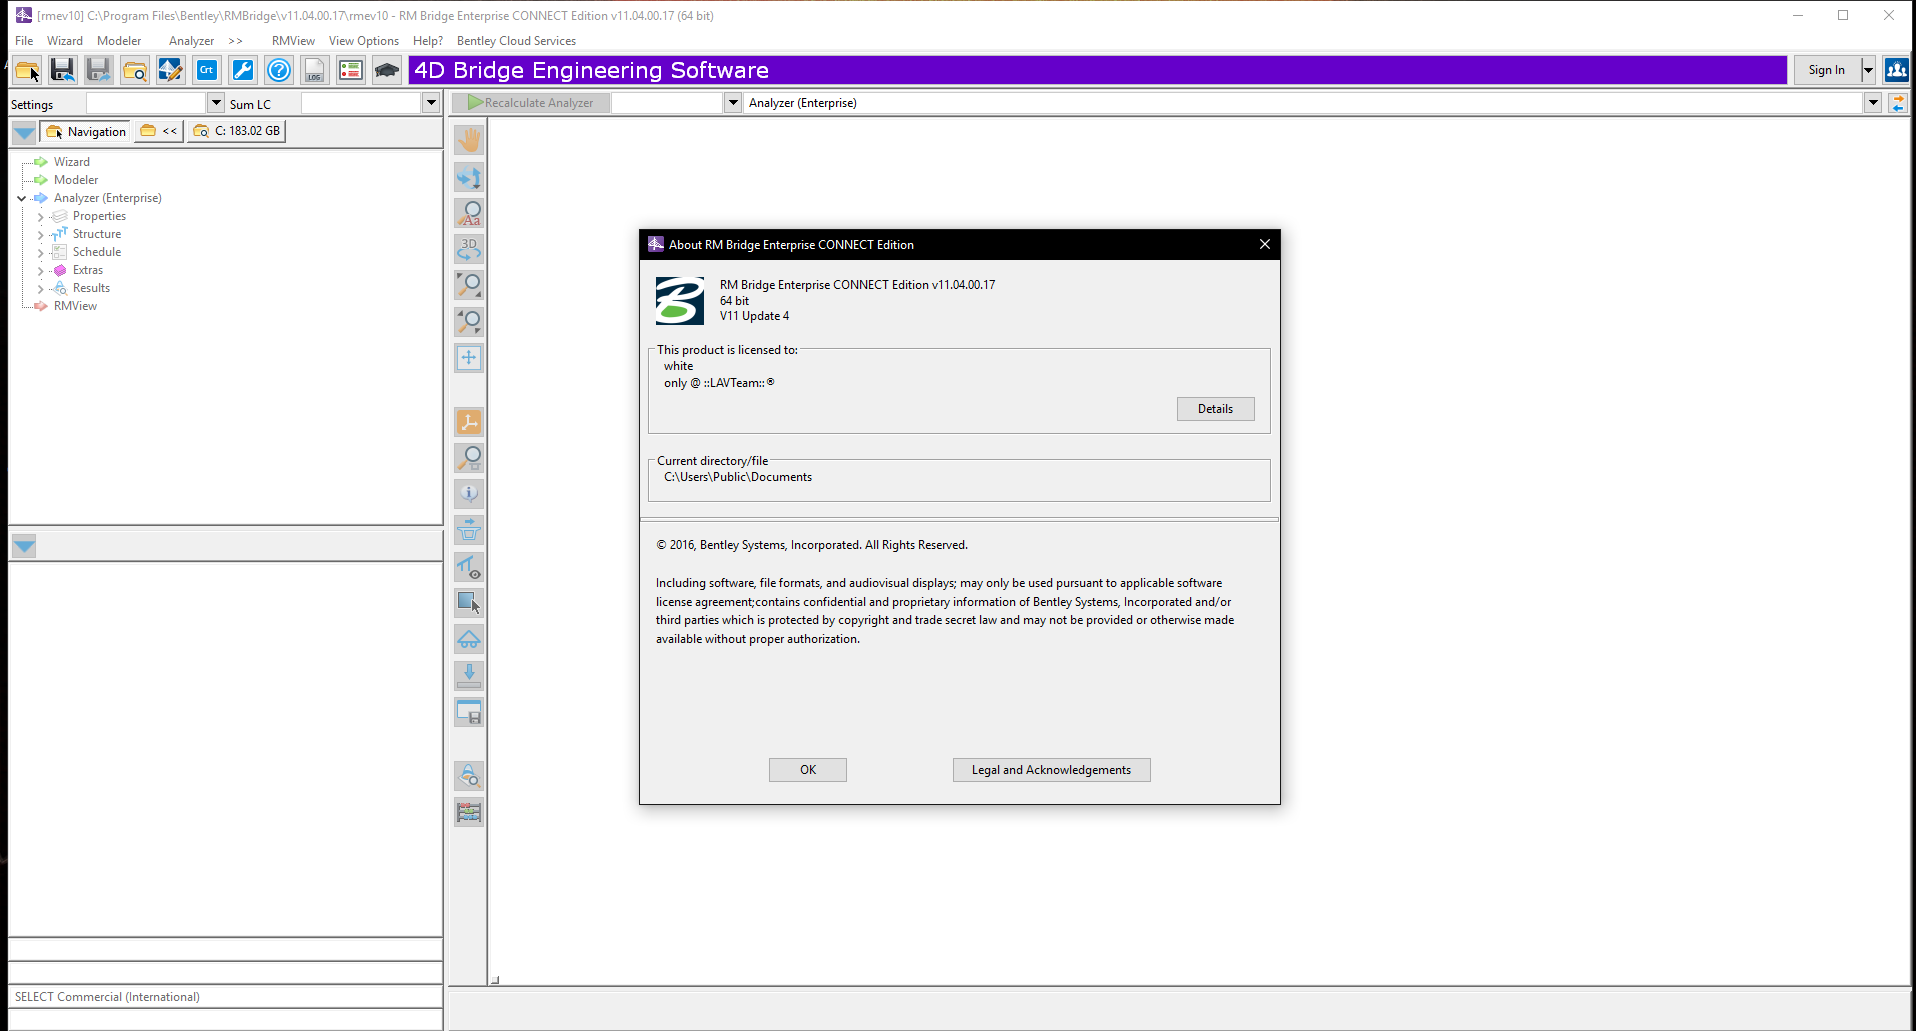Select Schedule in the navigation tree
Viewport: 1916px width, 1031px height.
[97, 252]
